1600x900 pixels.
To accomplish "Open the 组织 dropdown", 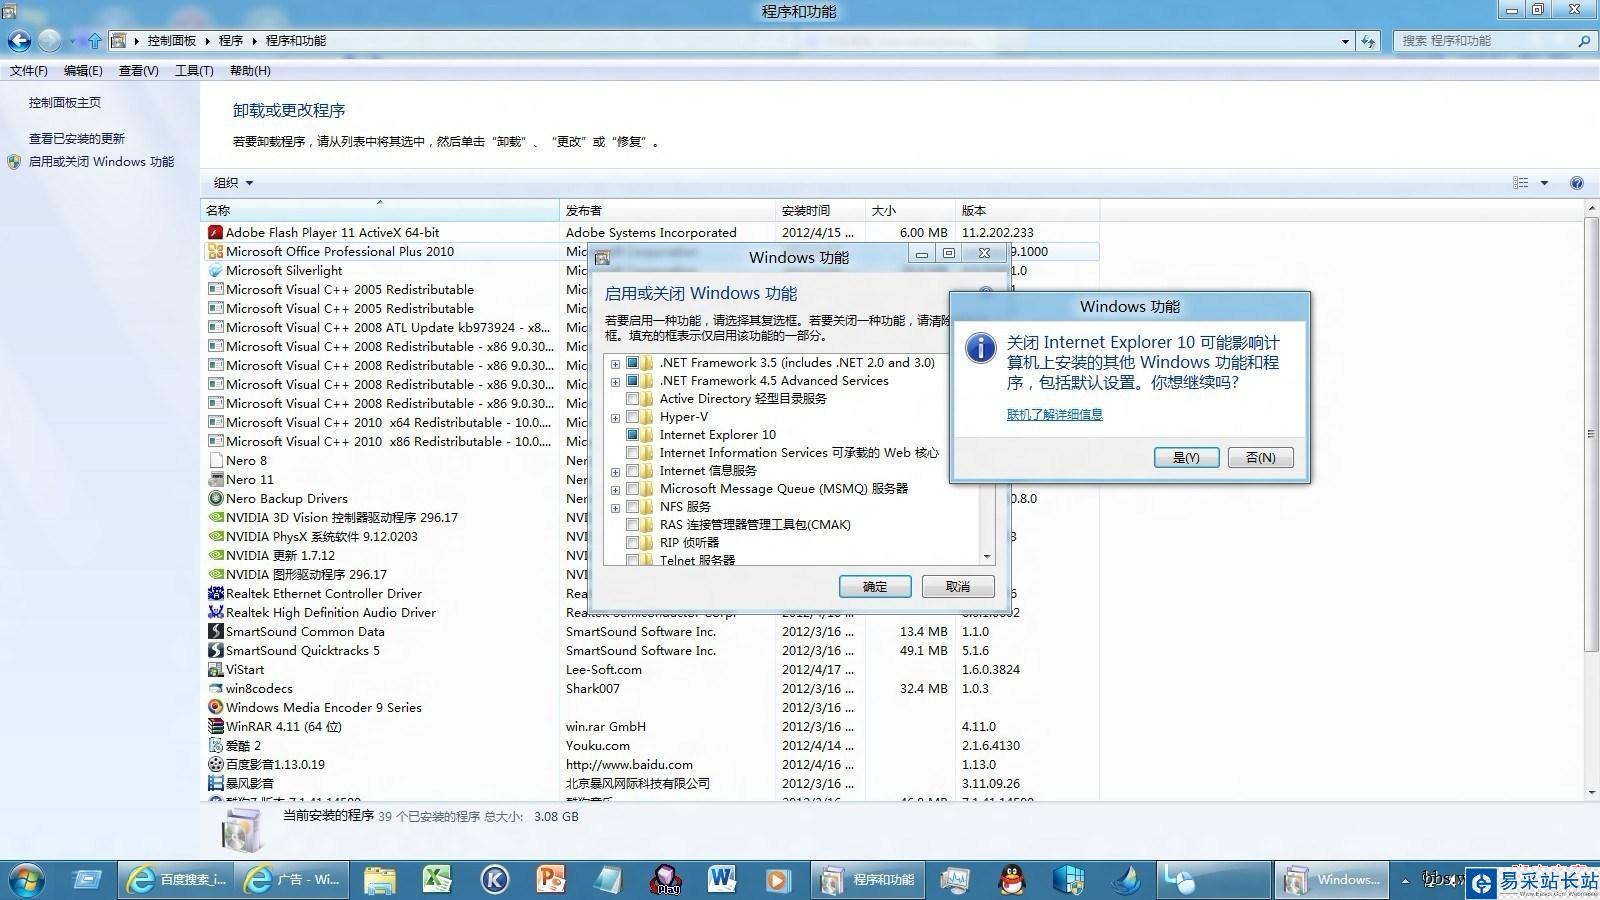I will [233, 183].
